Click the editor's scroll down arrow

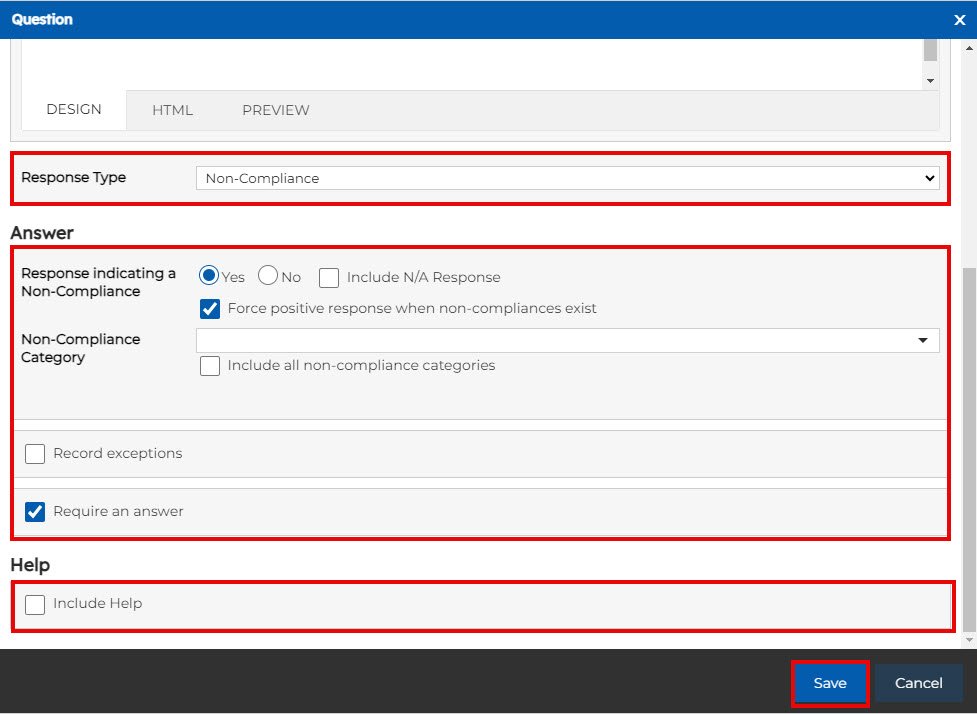click(930, 80)
